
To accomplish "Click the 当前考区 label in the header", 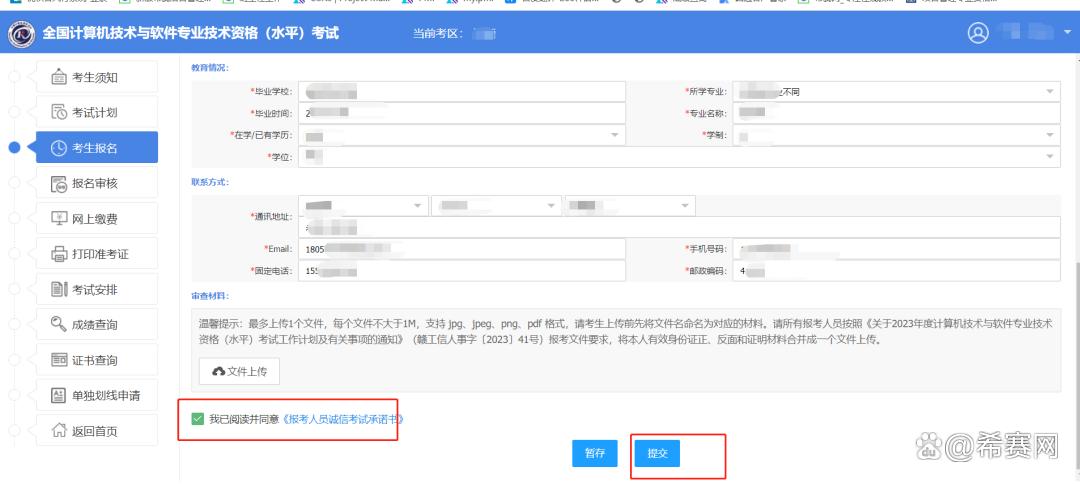I will [x=439, y=34].
